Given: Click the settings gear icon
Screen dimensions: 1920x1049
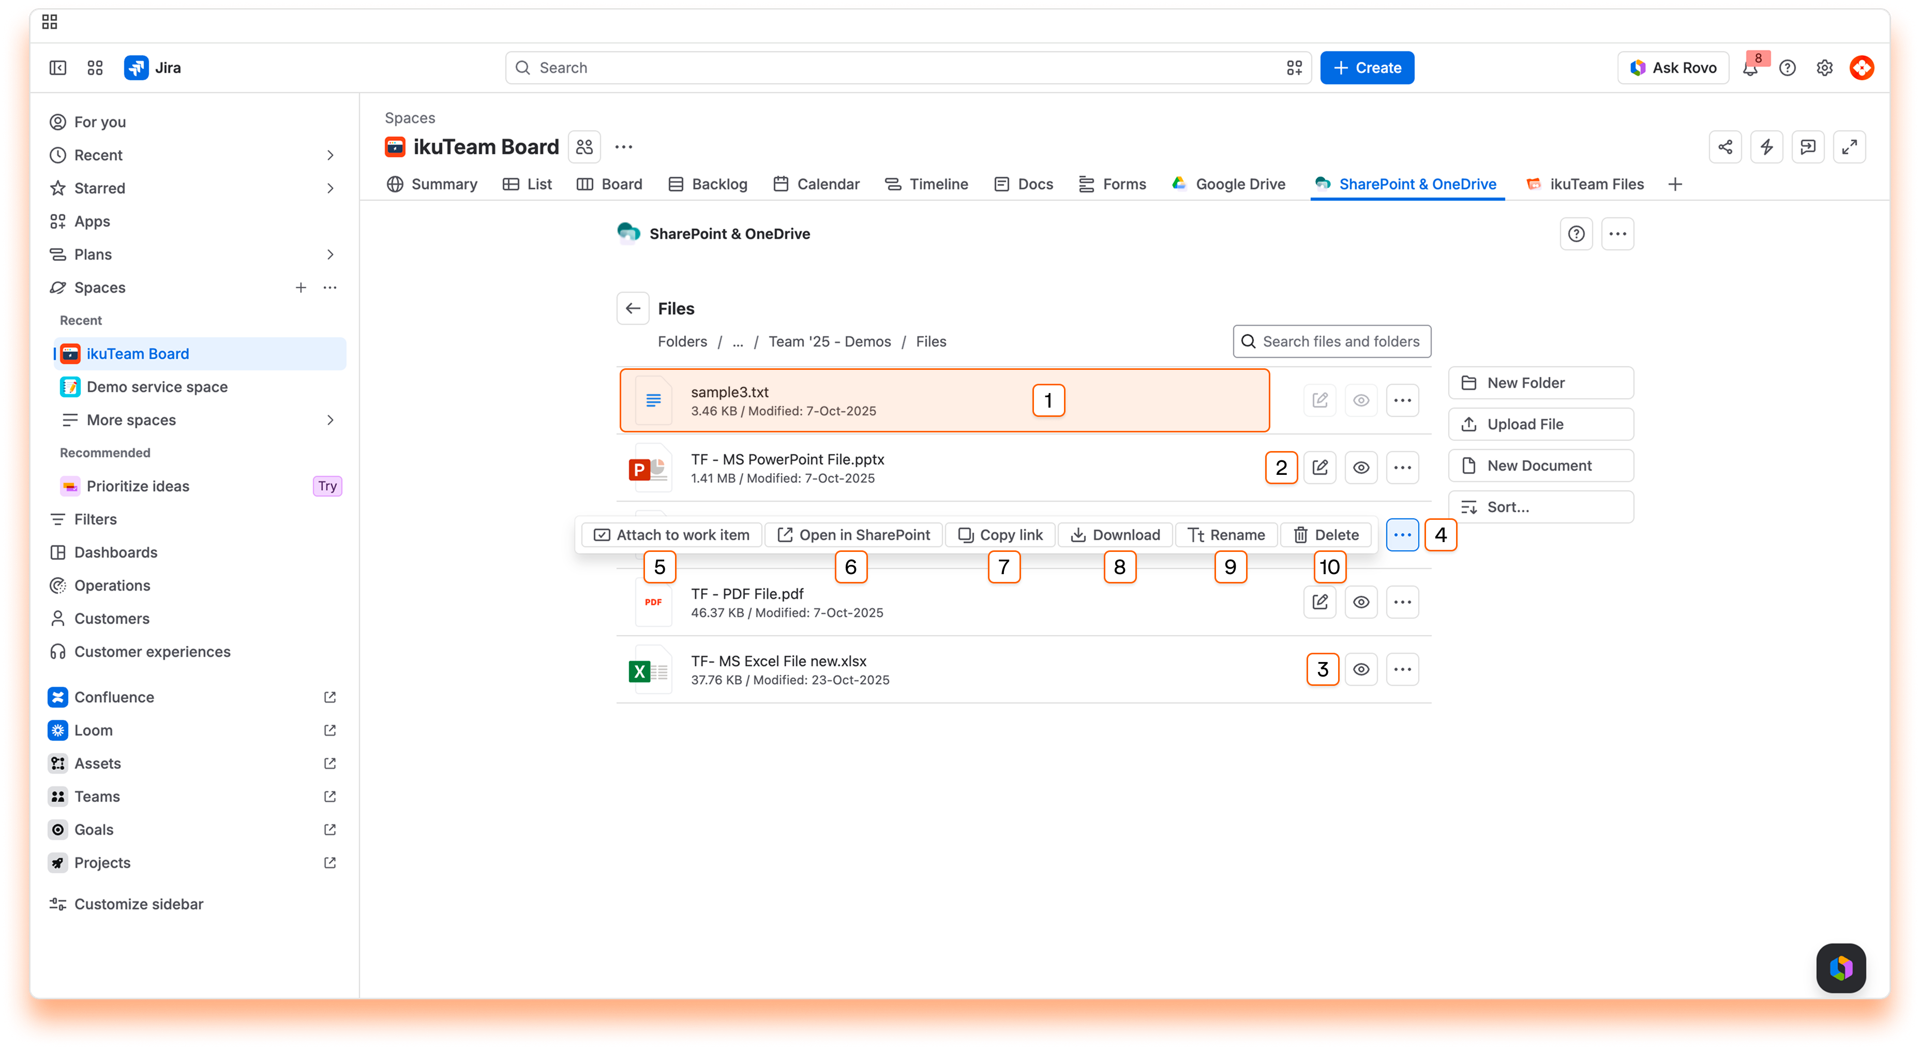Looking at the screenshot, I should 1824,68.
